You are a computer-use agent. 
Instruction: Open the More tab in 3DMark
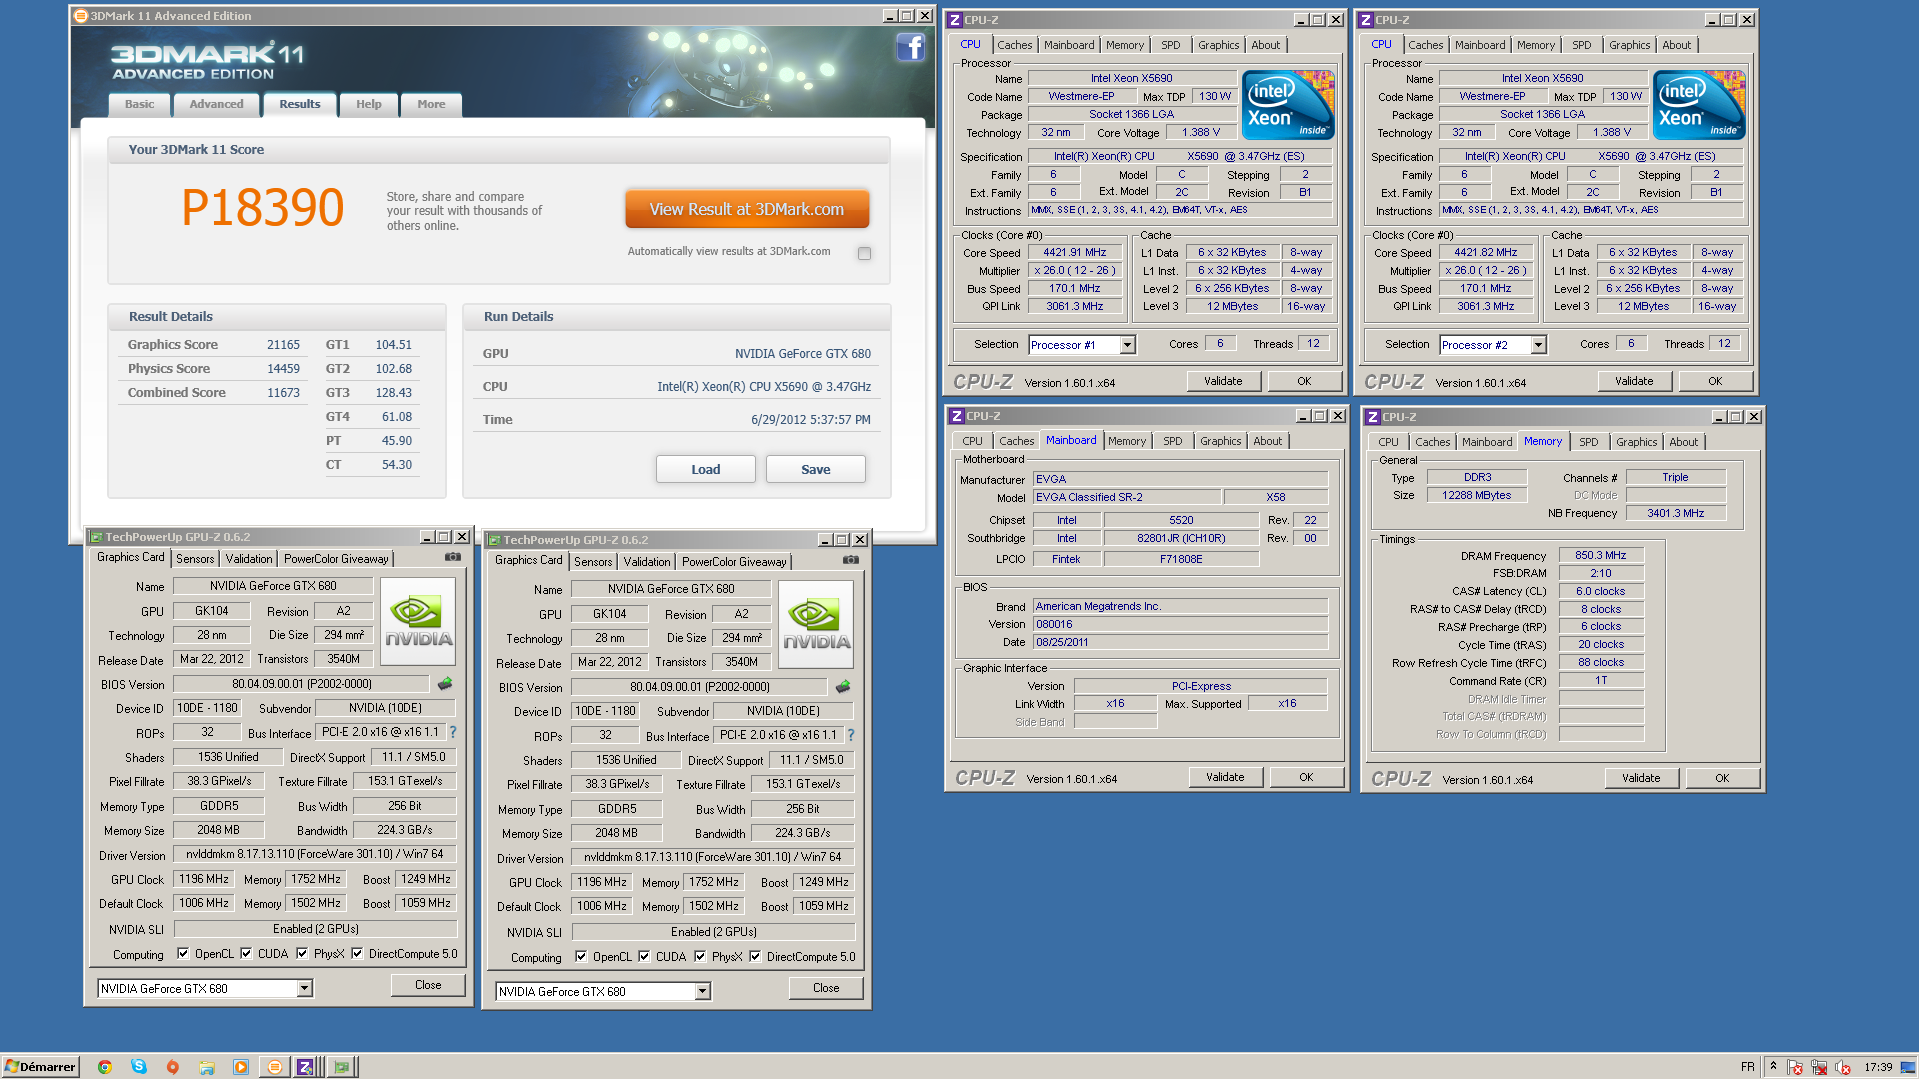[431, 104]
